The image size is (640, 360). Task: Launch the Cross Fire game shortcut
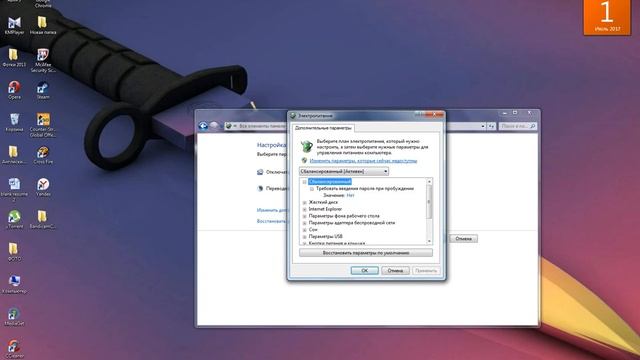coord(43,155)
